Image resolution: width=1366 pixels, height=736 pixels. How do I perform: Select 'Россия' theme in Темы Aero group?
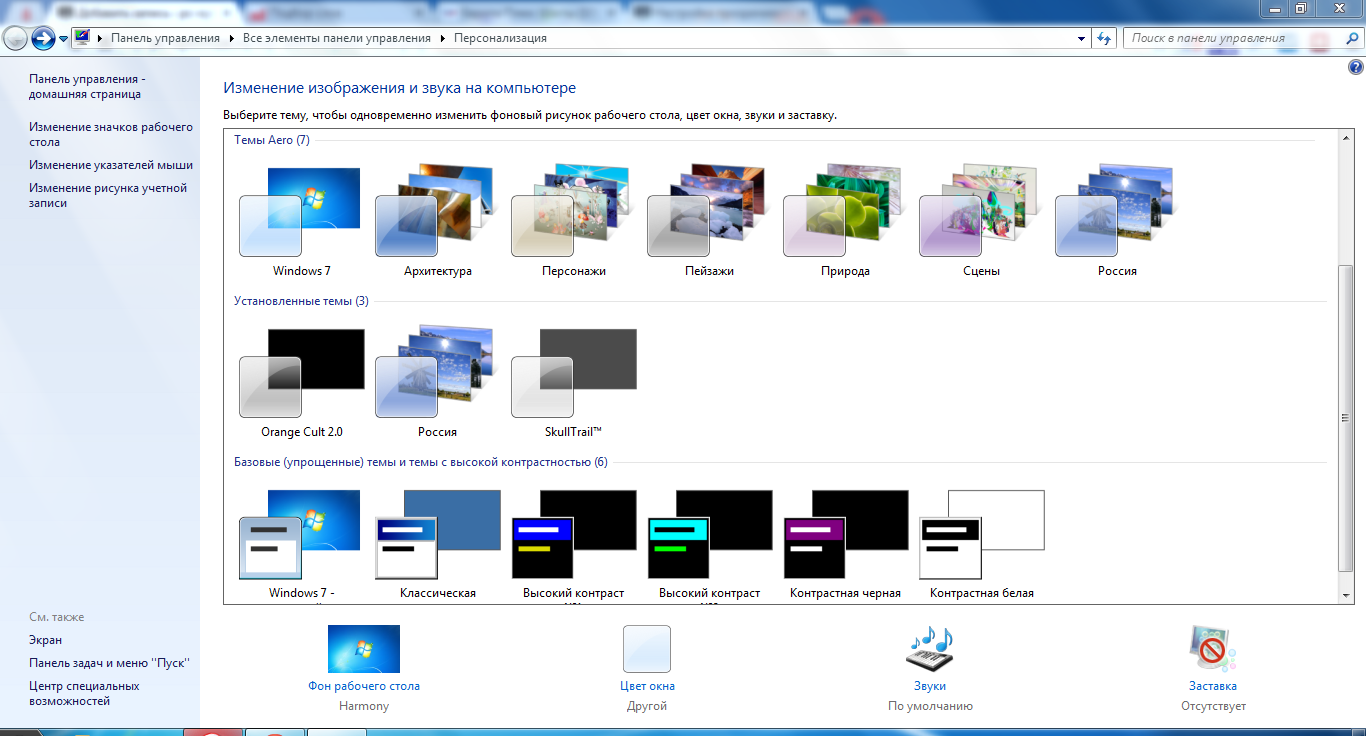[x=1117, y=222]
